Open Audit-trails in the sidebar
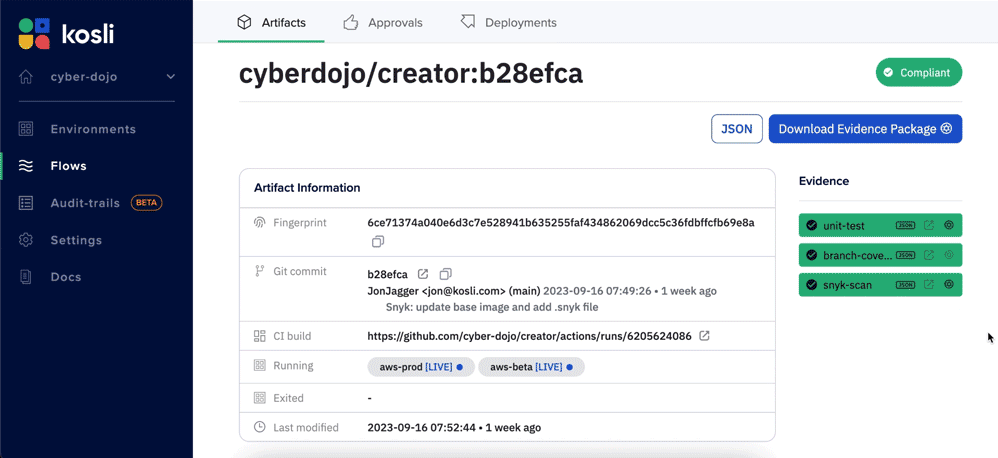Image resolution: width=998 pixels, height=458 pixels. (85, 204)
